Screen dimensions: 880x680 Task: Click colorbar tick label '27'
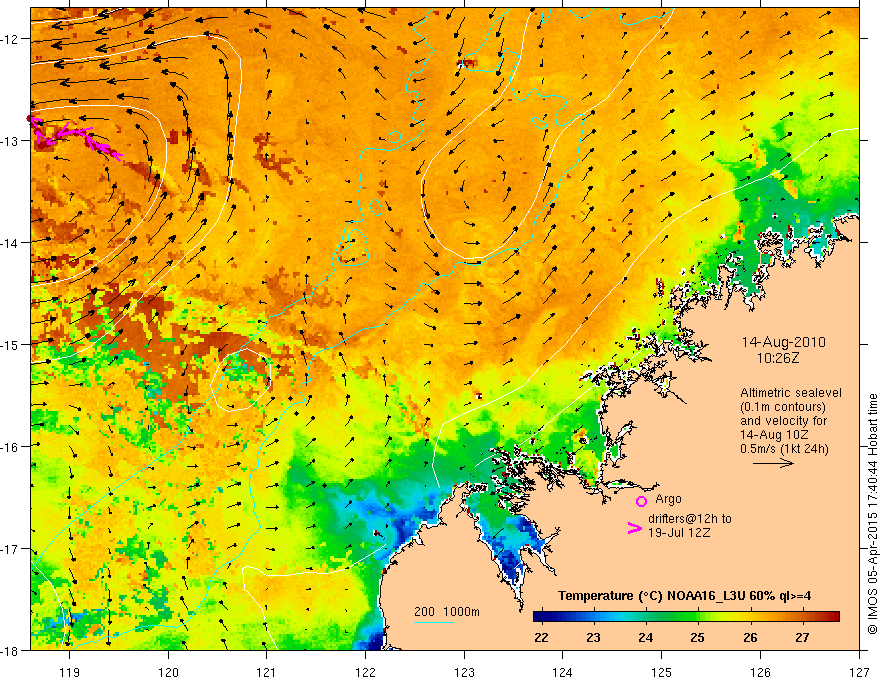click(x=803, y=637)
